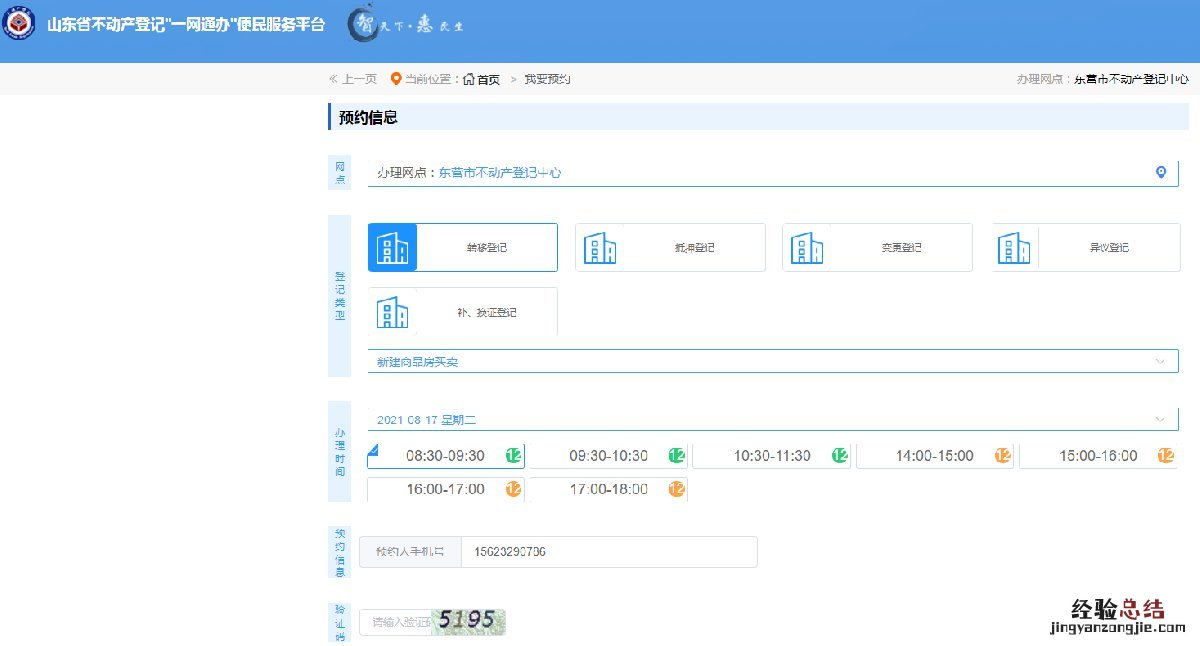The image size is (1200, 646).
Task: Click the building icon for 转移登记
Action: tap(392, 248)
